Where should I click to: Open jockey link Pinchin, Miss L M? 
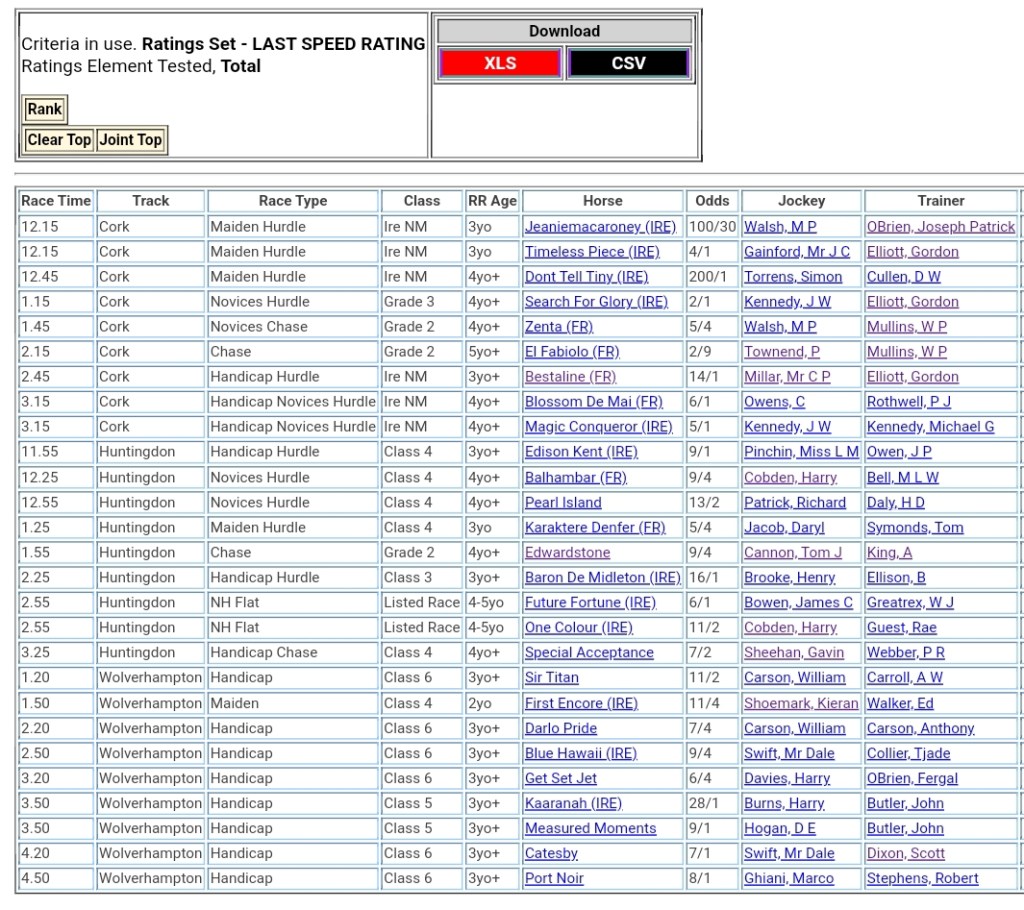tap(801, 452)
